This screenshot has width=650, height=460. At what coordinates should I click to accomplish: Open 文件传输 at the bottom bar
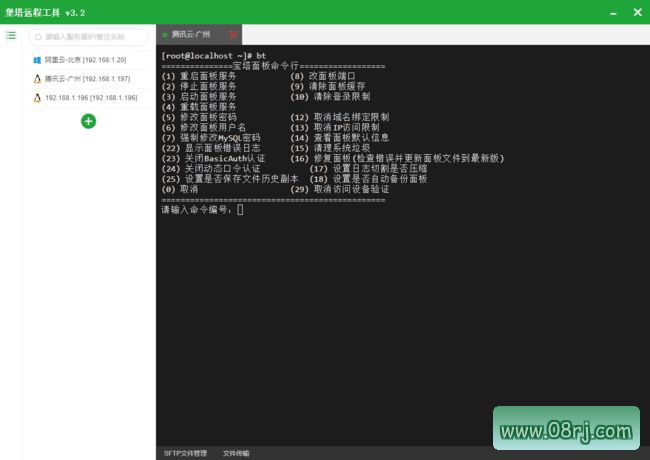[236, 453]
